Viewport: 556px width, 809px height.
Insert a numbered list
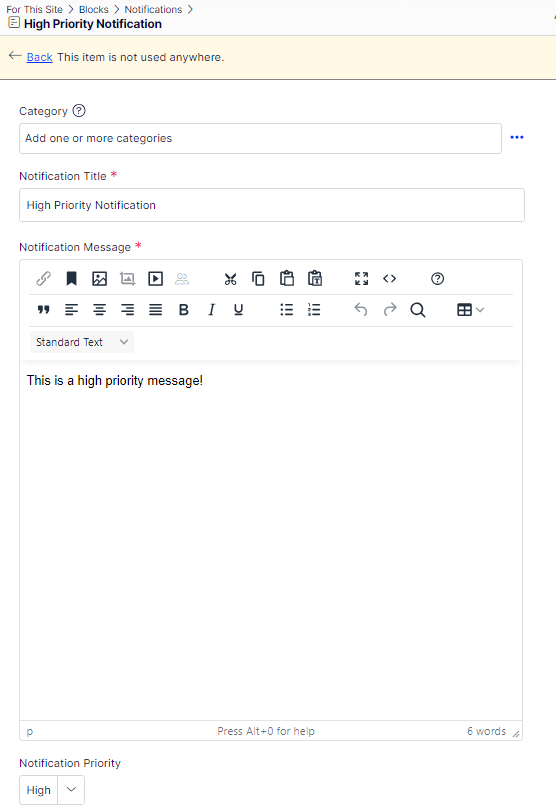tap(314, 310)
